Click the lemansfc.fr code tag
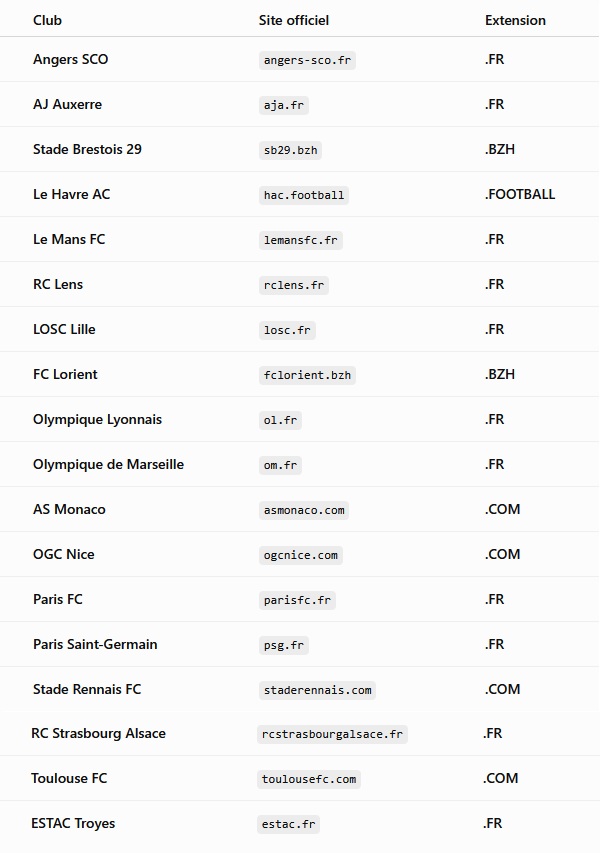 (x=301, y=240)
